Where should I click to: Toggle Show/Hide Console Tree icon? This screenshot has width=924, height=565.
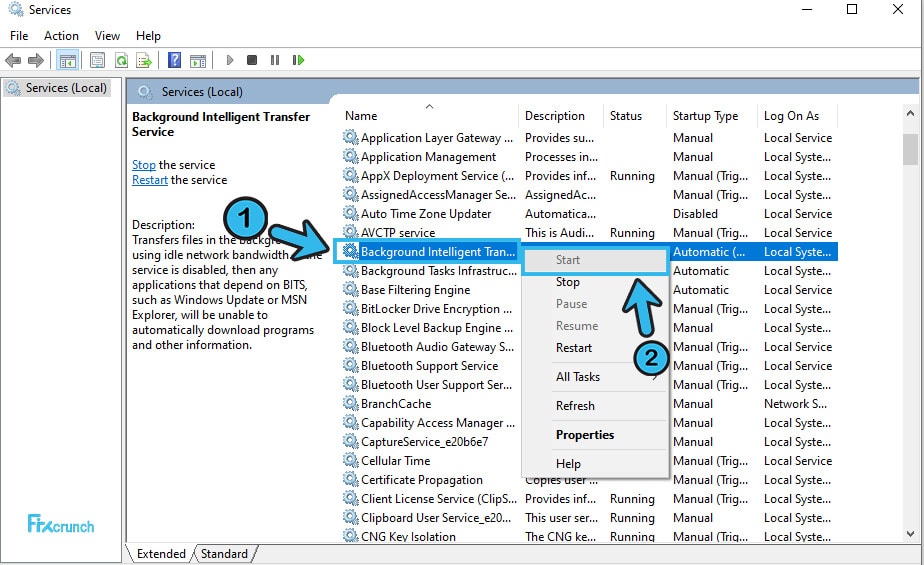pos(68,60)
